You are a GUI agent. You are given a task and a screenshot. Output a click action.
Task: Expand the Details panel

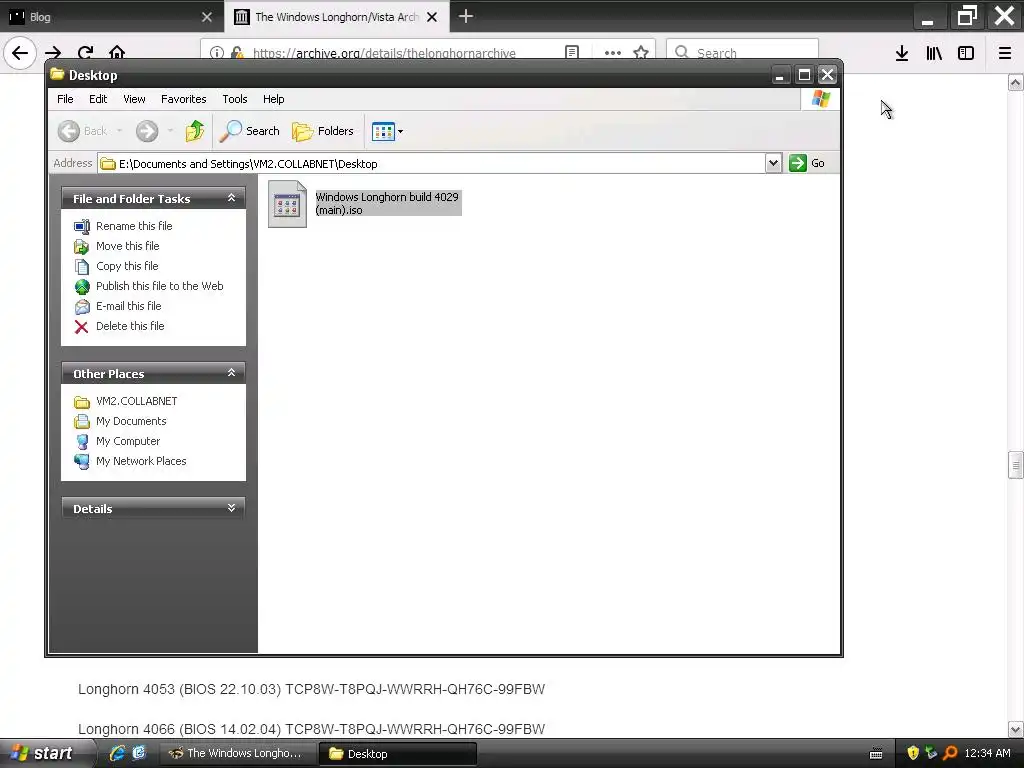(x=231, y=508)
